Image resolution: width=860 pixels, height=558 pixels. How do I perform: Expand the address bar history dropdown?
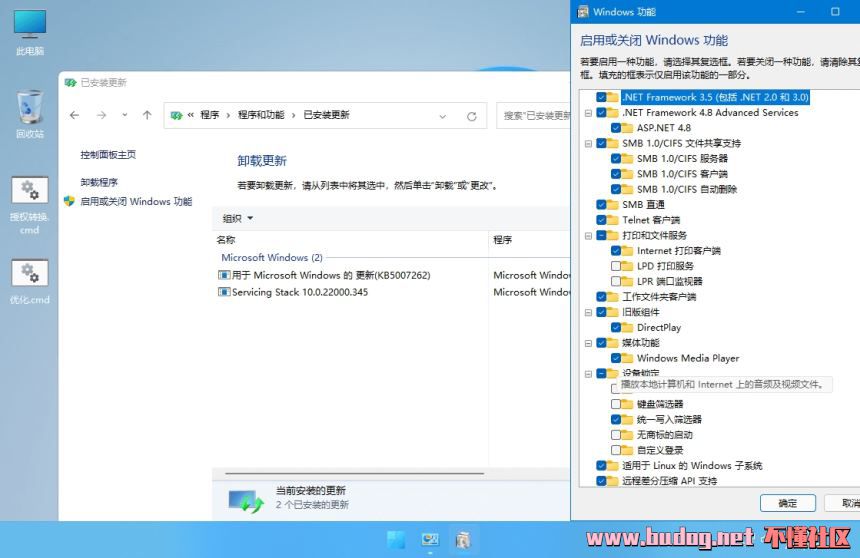[443, 116]
